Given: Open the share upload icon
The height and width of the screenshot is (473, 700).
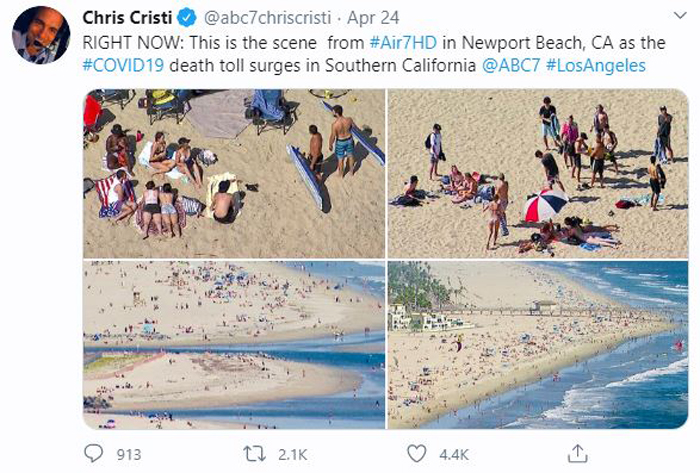Looking at the screenshot, I should pyautogui.click(x=577, y=453).
